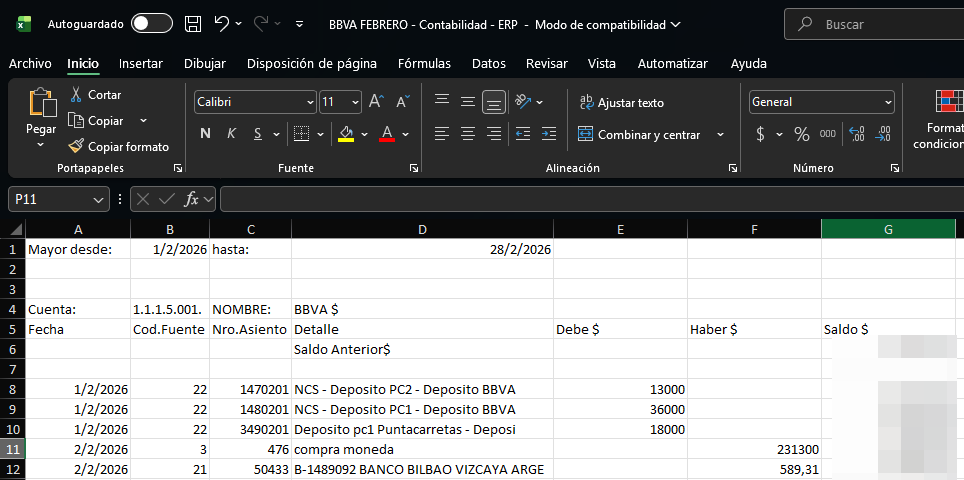Switch to the Disposición de página tab
The image size is (964, 480).
pyautogui.click(x=312, y=63)
